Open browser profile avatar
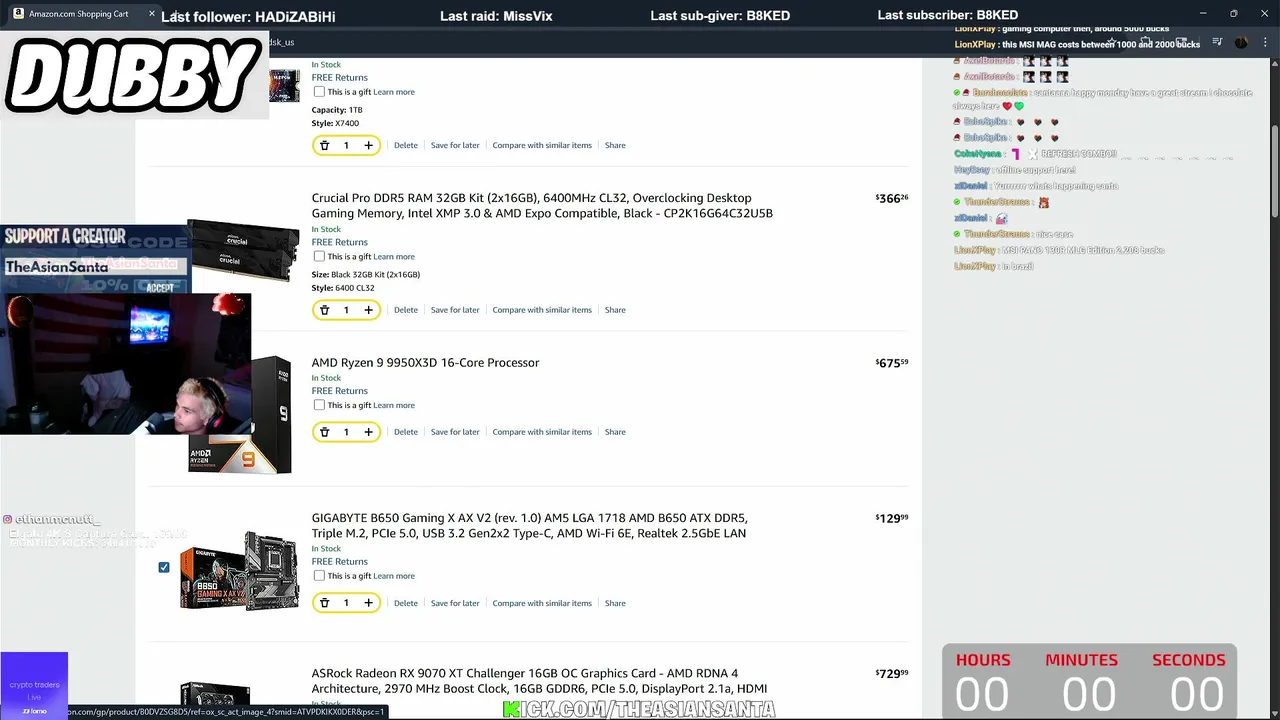Screen dimensions: 1280x720 pos(1241,42)
